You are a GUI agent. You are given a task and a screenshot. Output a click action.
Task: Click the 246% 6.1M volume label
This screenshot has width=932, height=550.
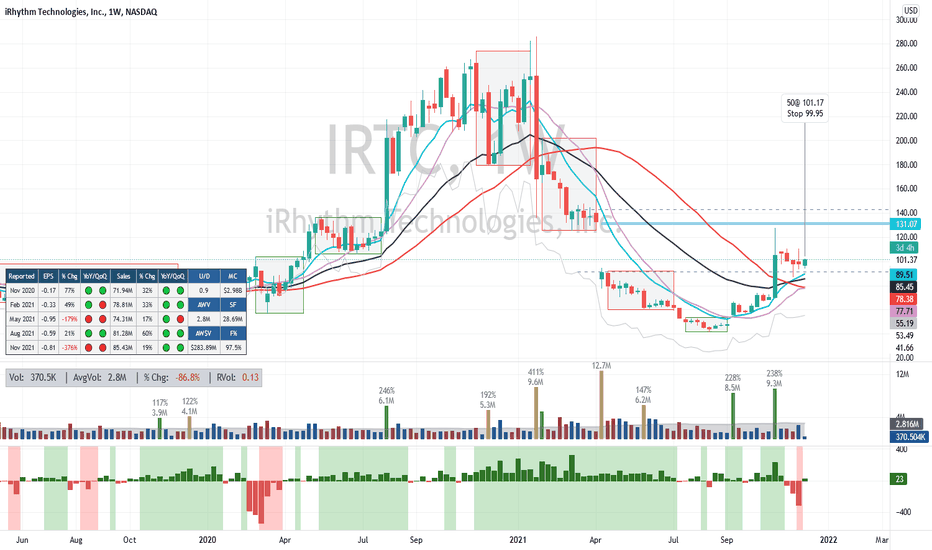tap(386, 395)
